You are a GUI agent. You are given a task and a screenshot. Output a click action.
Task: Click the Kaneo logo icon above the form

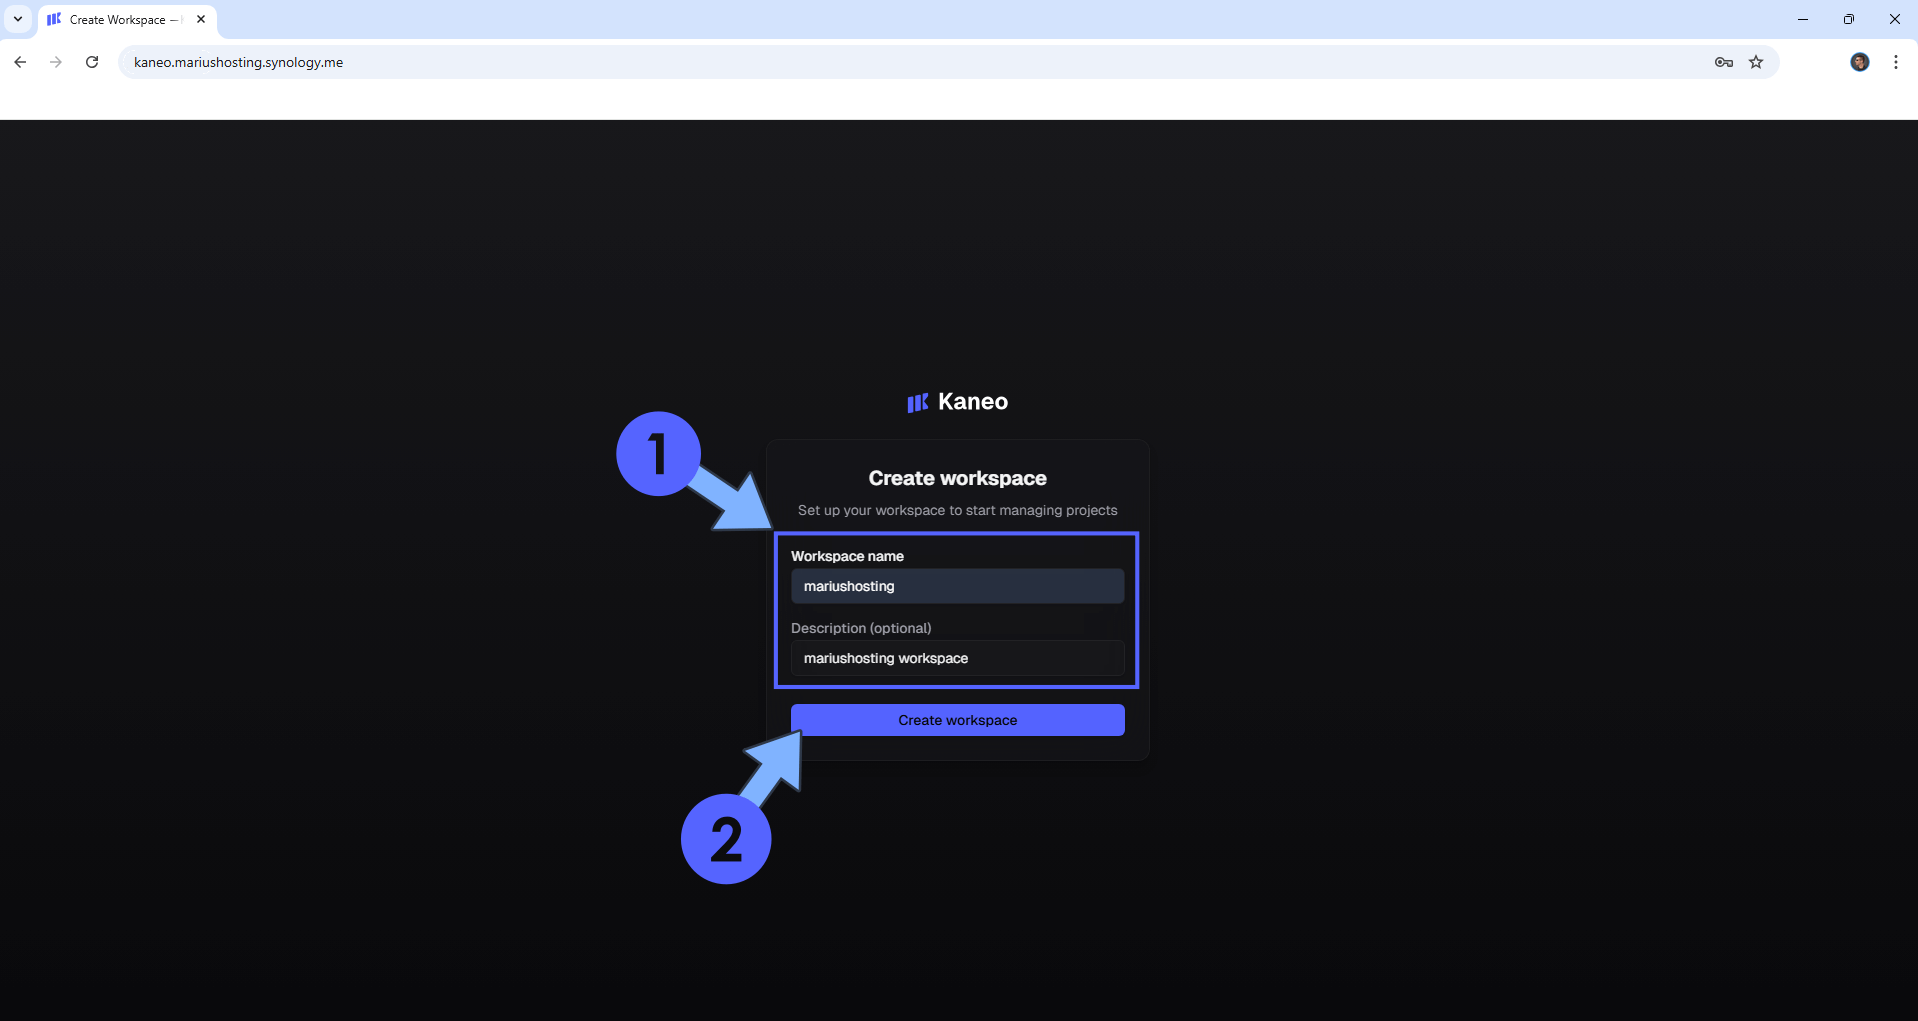(x=917, y=402)
